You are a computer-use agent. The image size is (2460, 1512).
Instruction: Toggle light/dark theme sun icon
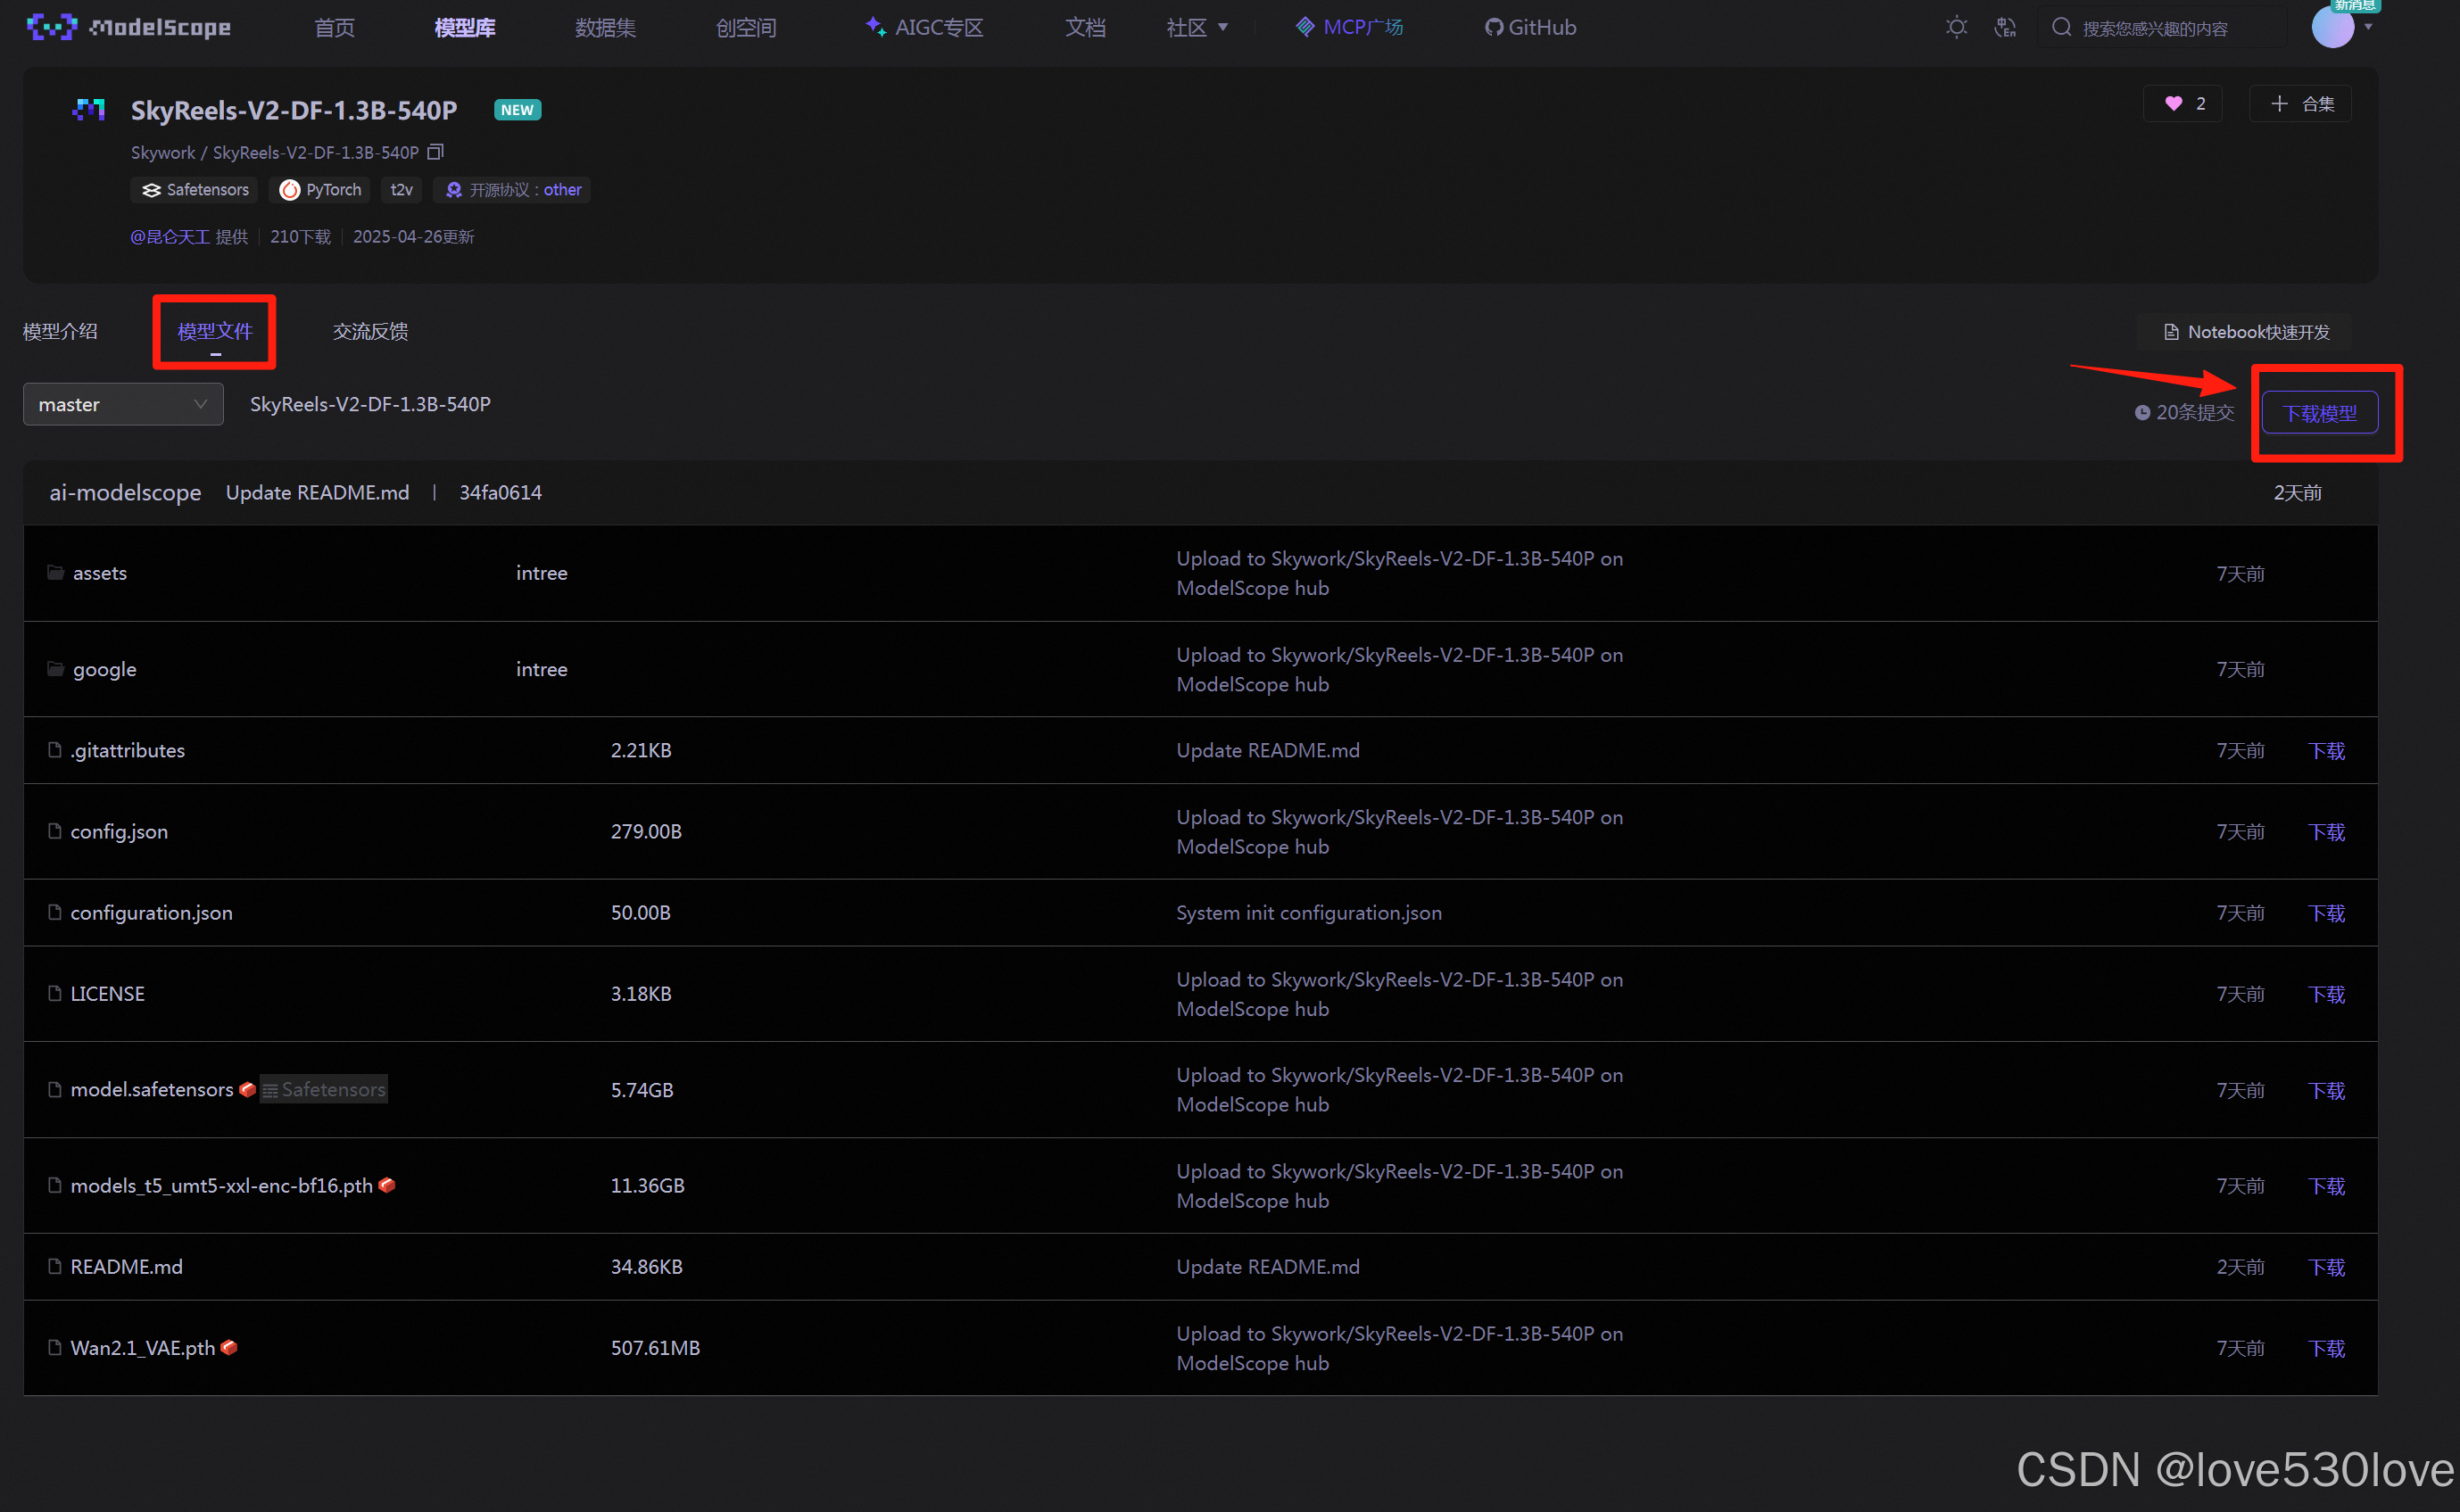click(x=1956, y=27)
